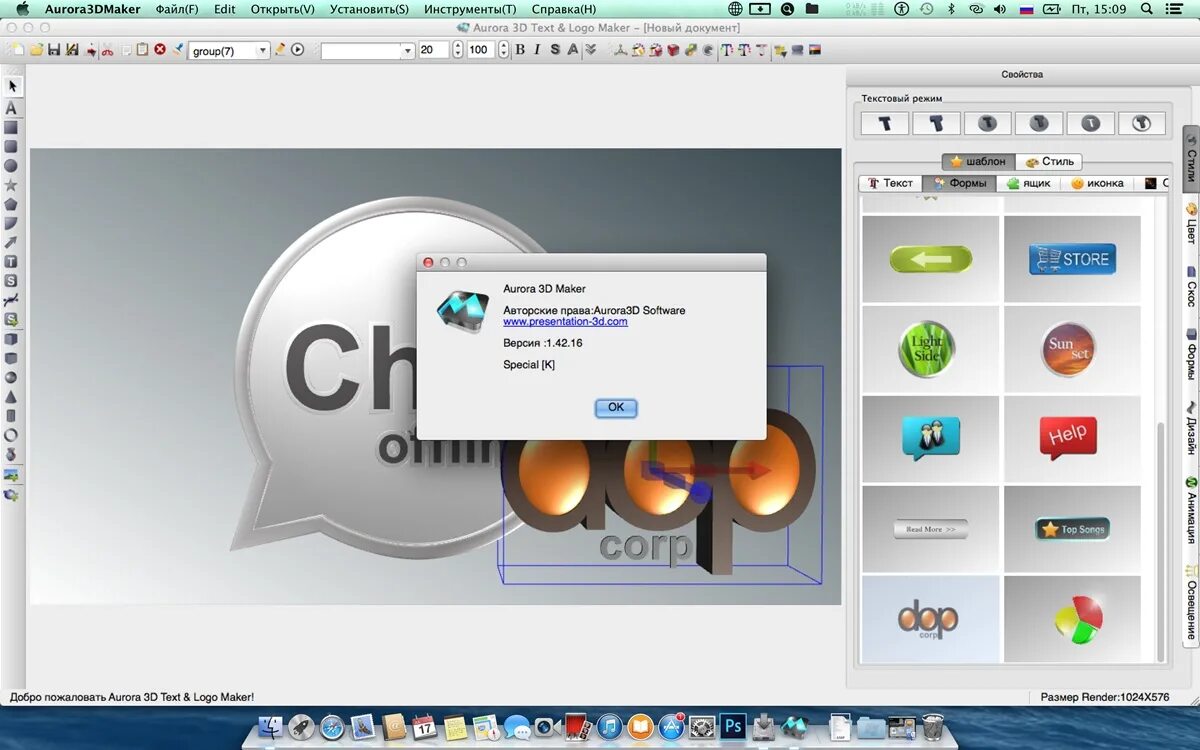This screenshot has height=750, width=1200.
Task: Select the 3D text 'A' tool
Action: pyautogui.click(x=12, y=108)
